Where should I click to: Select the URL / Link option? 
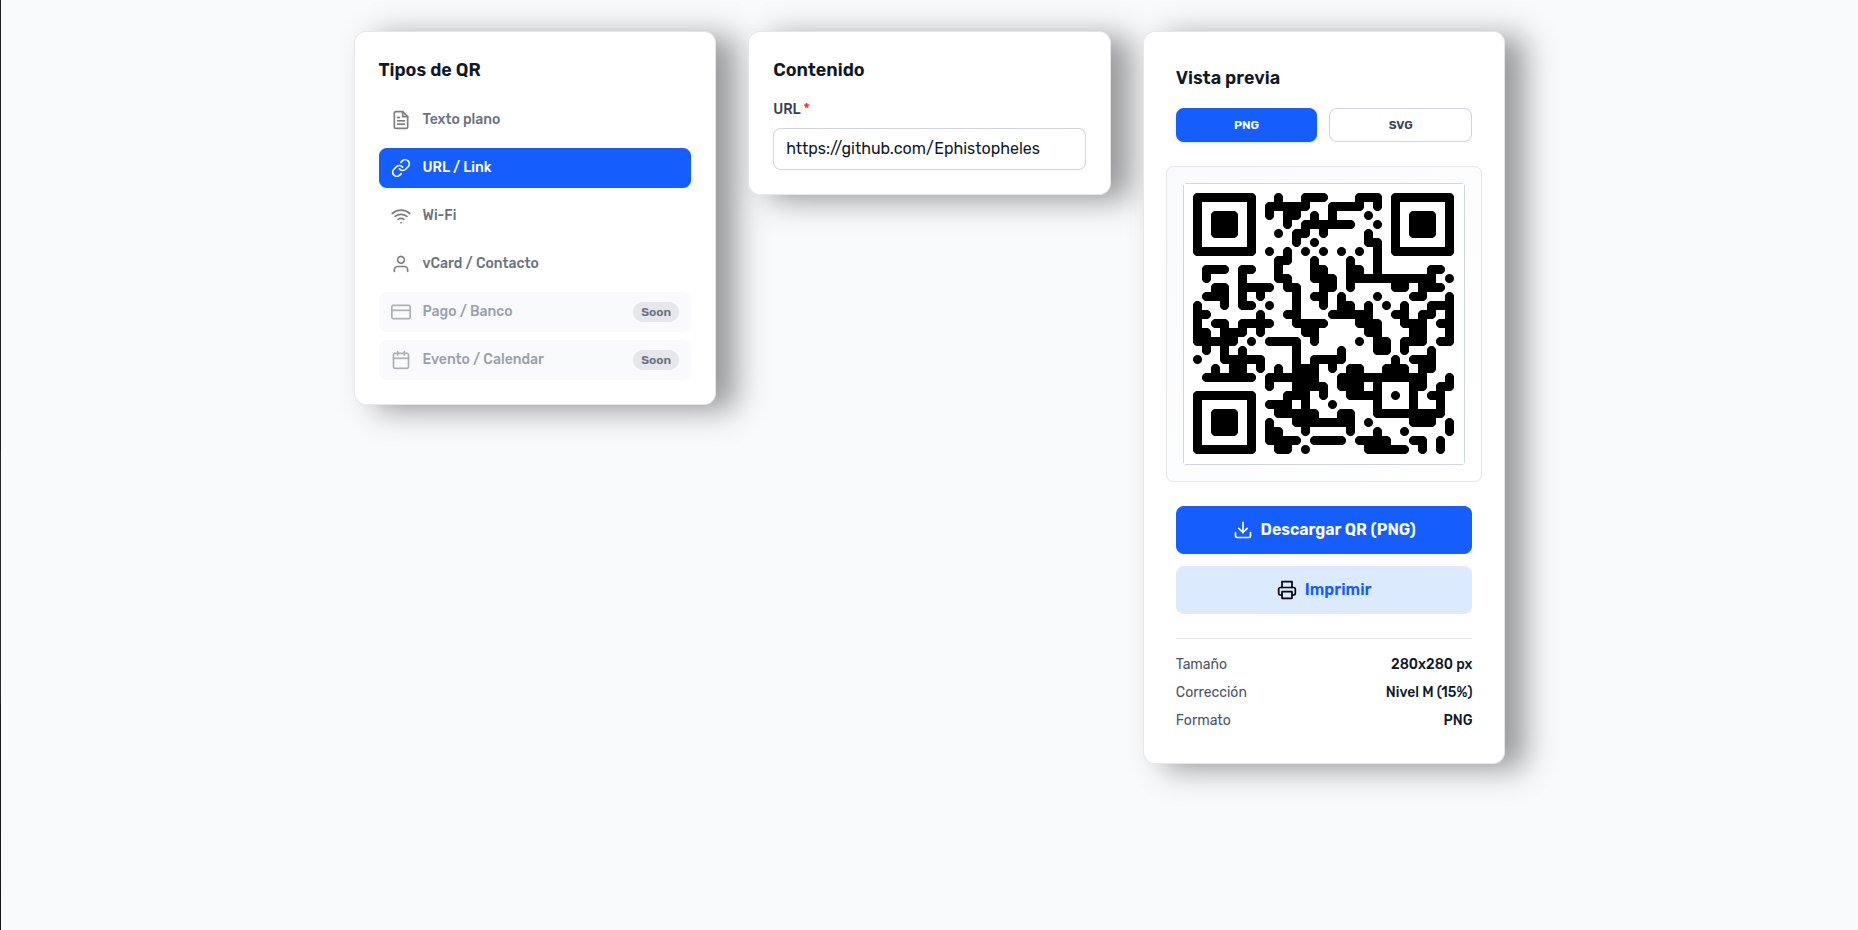[535, 168]
